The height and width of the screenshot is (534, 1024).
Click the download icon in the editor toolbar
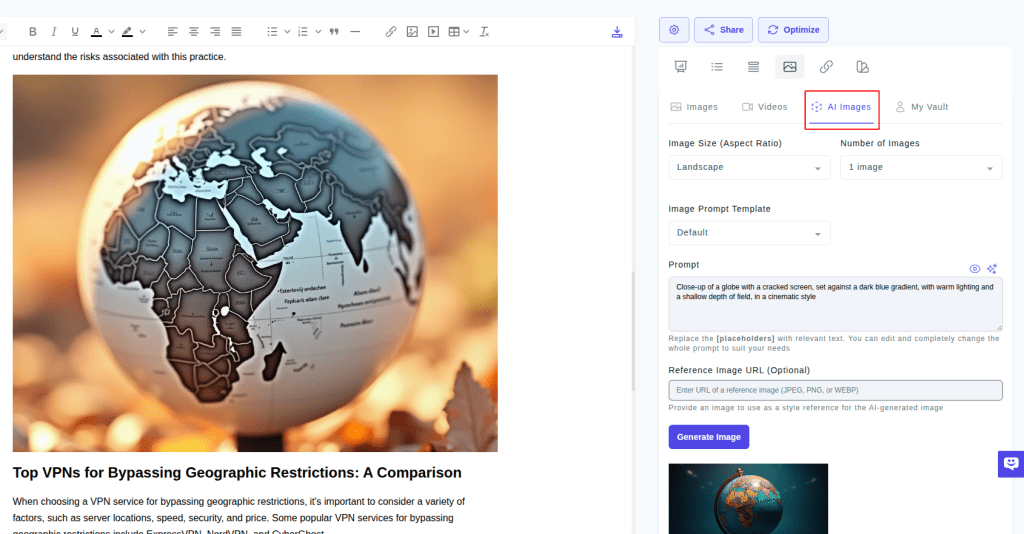pos(617,32)
